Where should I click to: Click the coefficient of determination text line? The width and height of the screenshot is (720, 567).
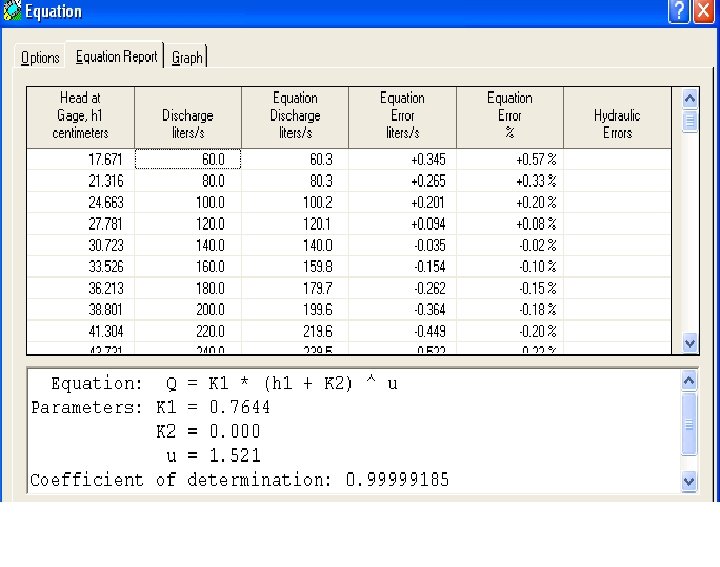(x=239, y=480)
